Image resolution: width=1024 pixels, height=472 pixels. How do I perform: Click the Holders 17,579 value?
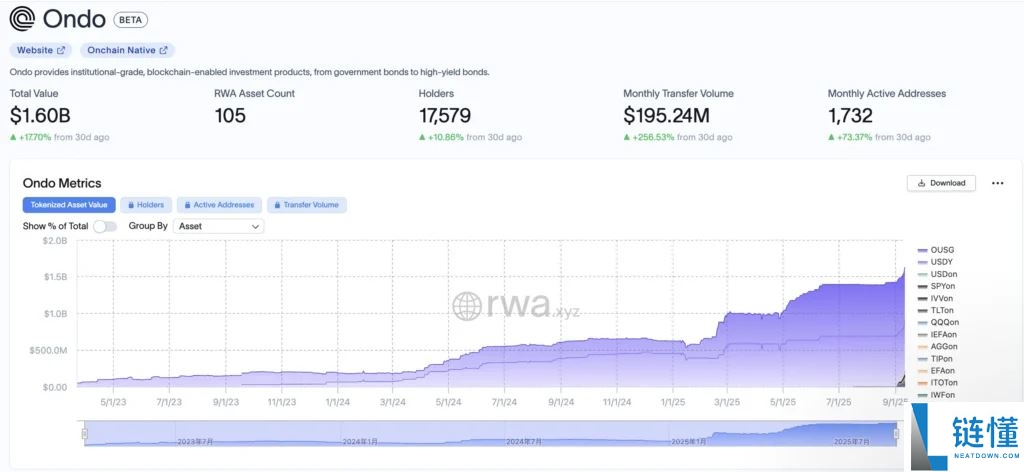point(445,116)
